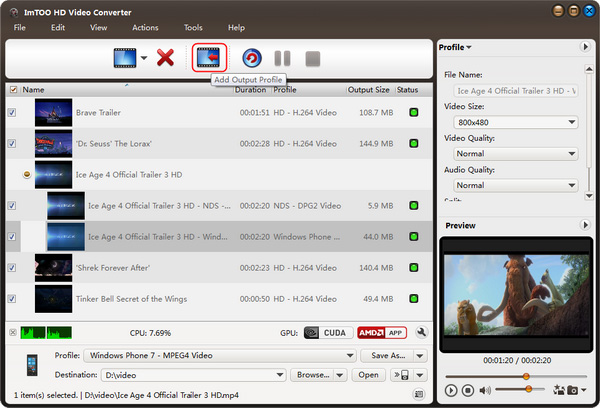Image resolution: width=600 pixels, height=408 pixels.
Task: Open the Profile combo box at bottom
Action: [220, 356]
